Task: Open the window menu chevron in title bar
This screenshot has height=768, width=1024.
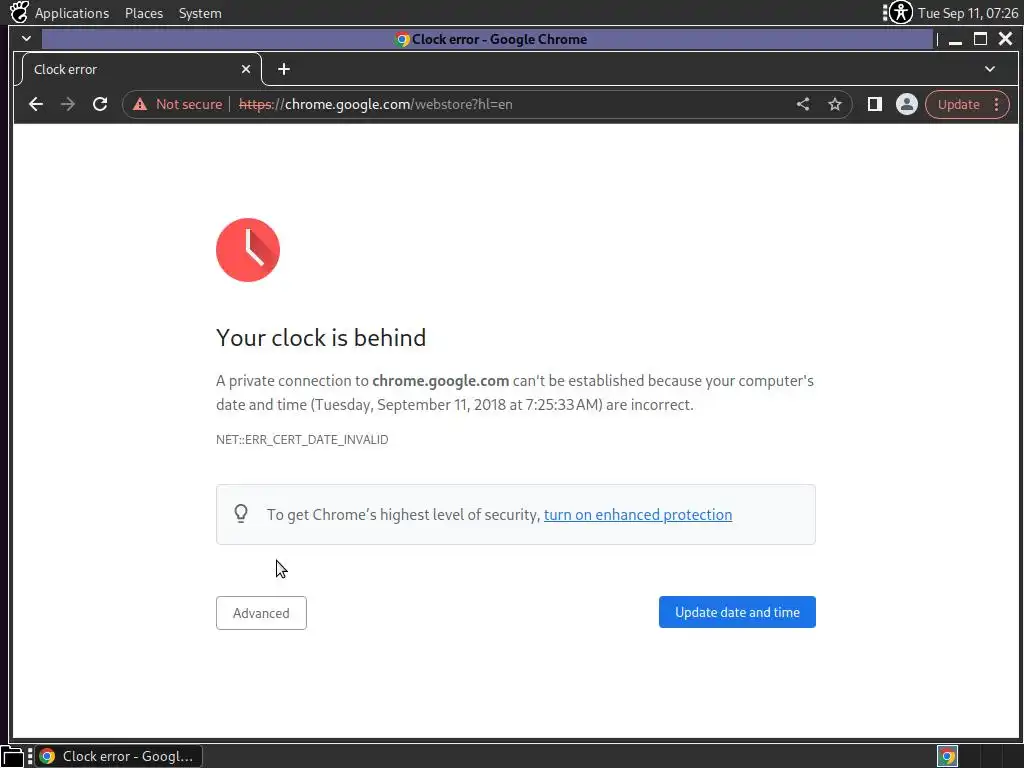Action: pyautogui.click(x=26, y=39)
